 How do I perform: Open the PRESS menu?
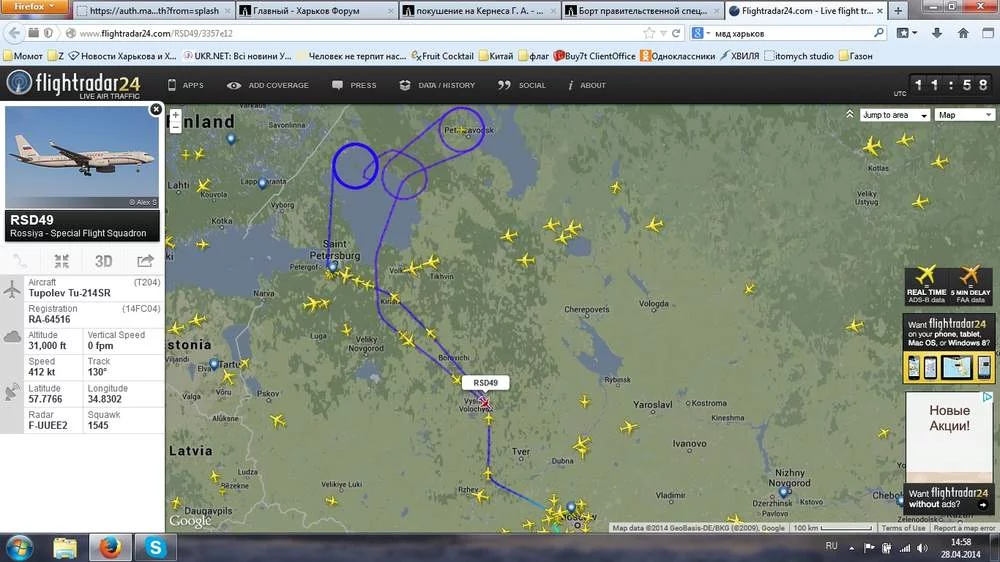[x=354, y=85]
